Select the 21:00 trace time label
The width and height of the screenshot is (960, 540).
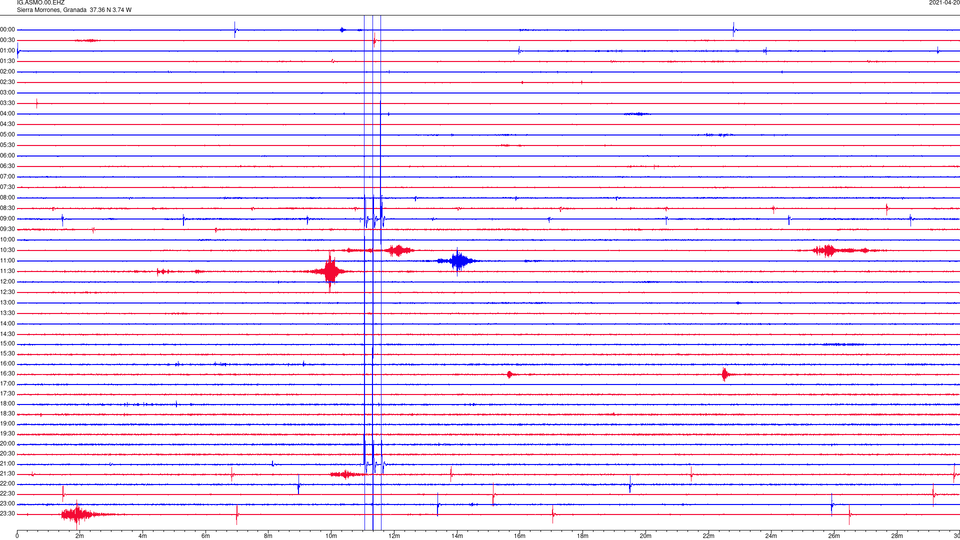(x=7, y=464)
